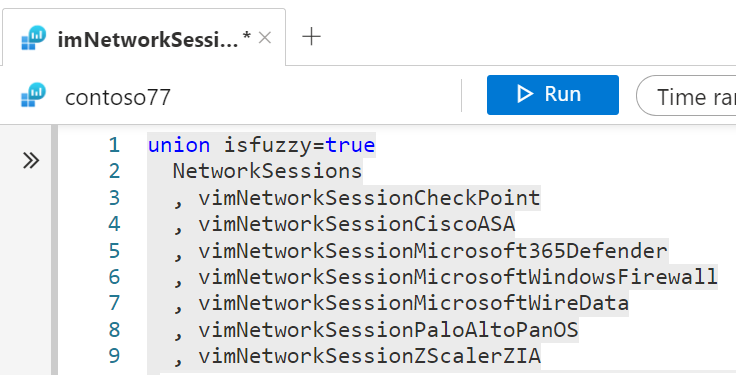Viewport: 736px width, 375px height.
Task: Click line number 1 in editor
Action: [x=114, y=145]
